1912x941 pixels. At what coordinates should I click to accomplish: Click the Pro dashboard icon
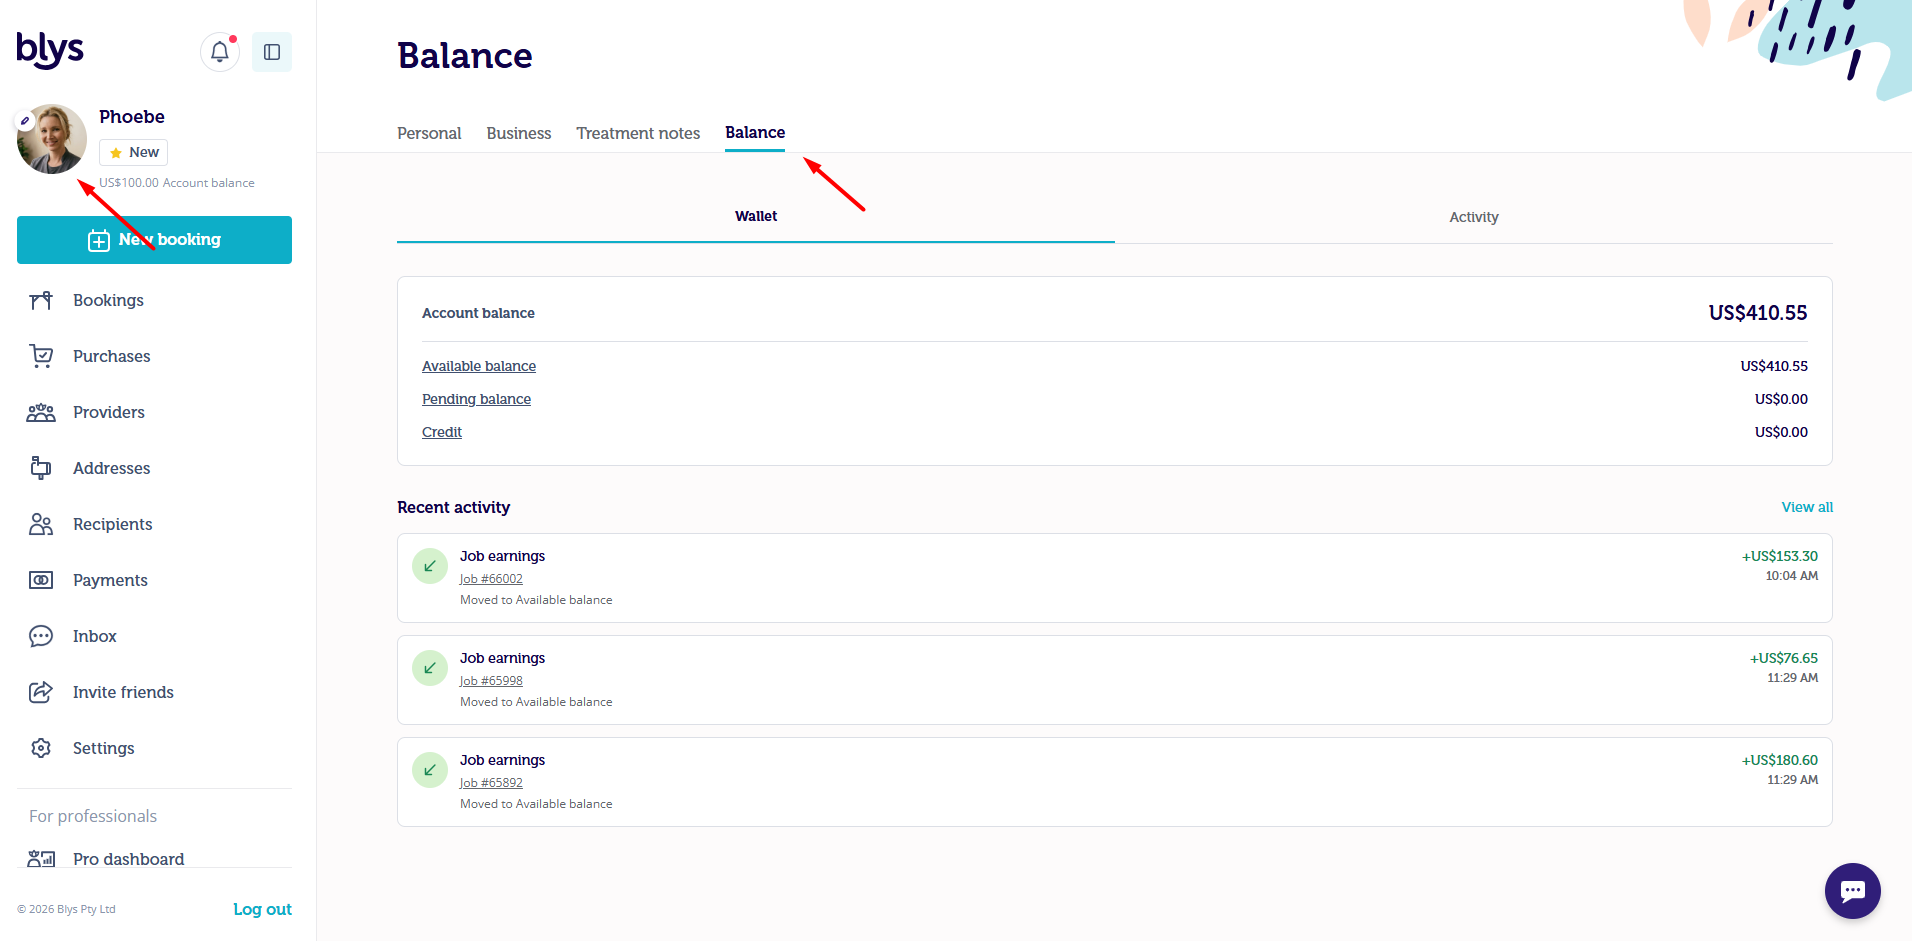click(41, 858)
